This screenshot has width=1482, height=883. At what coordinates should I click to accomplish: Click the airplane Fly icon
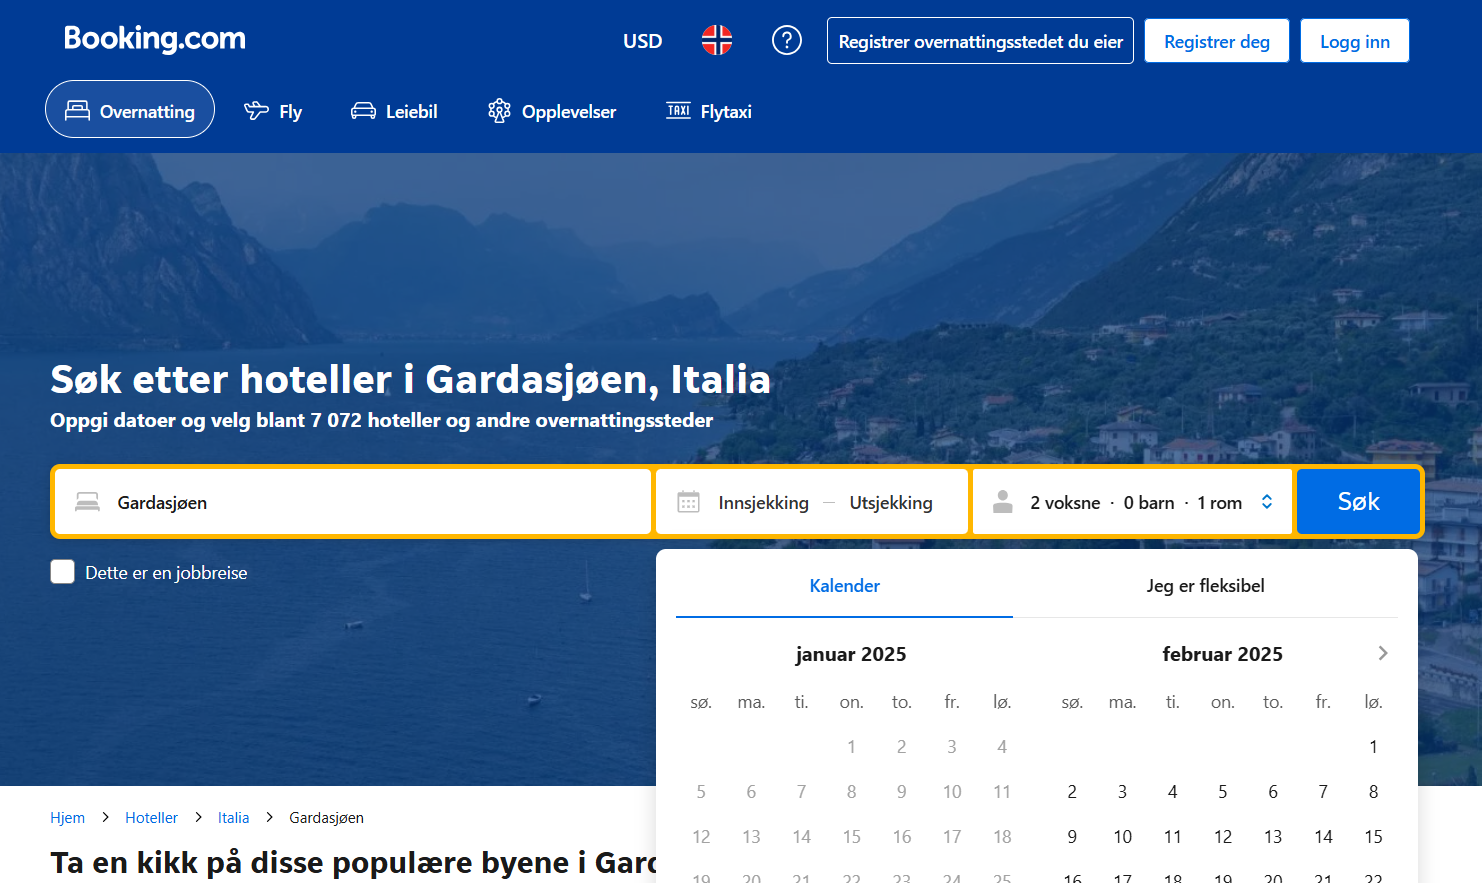(x=257, y=111)
